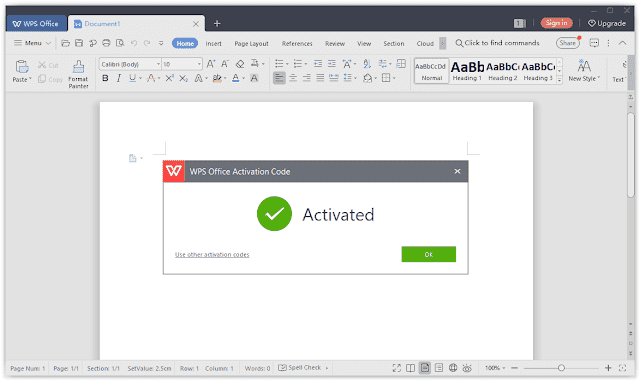Click the font color A button

click(236, 78)
